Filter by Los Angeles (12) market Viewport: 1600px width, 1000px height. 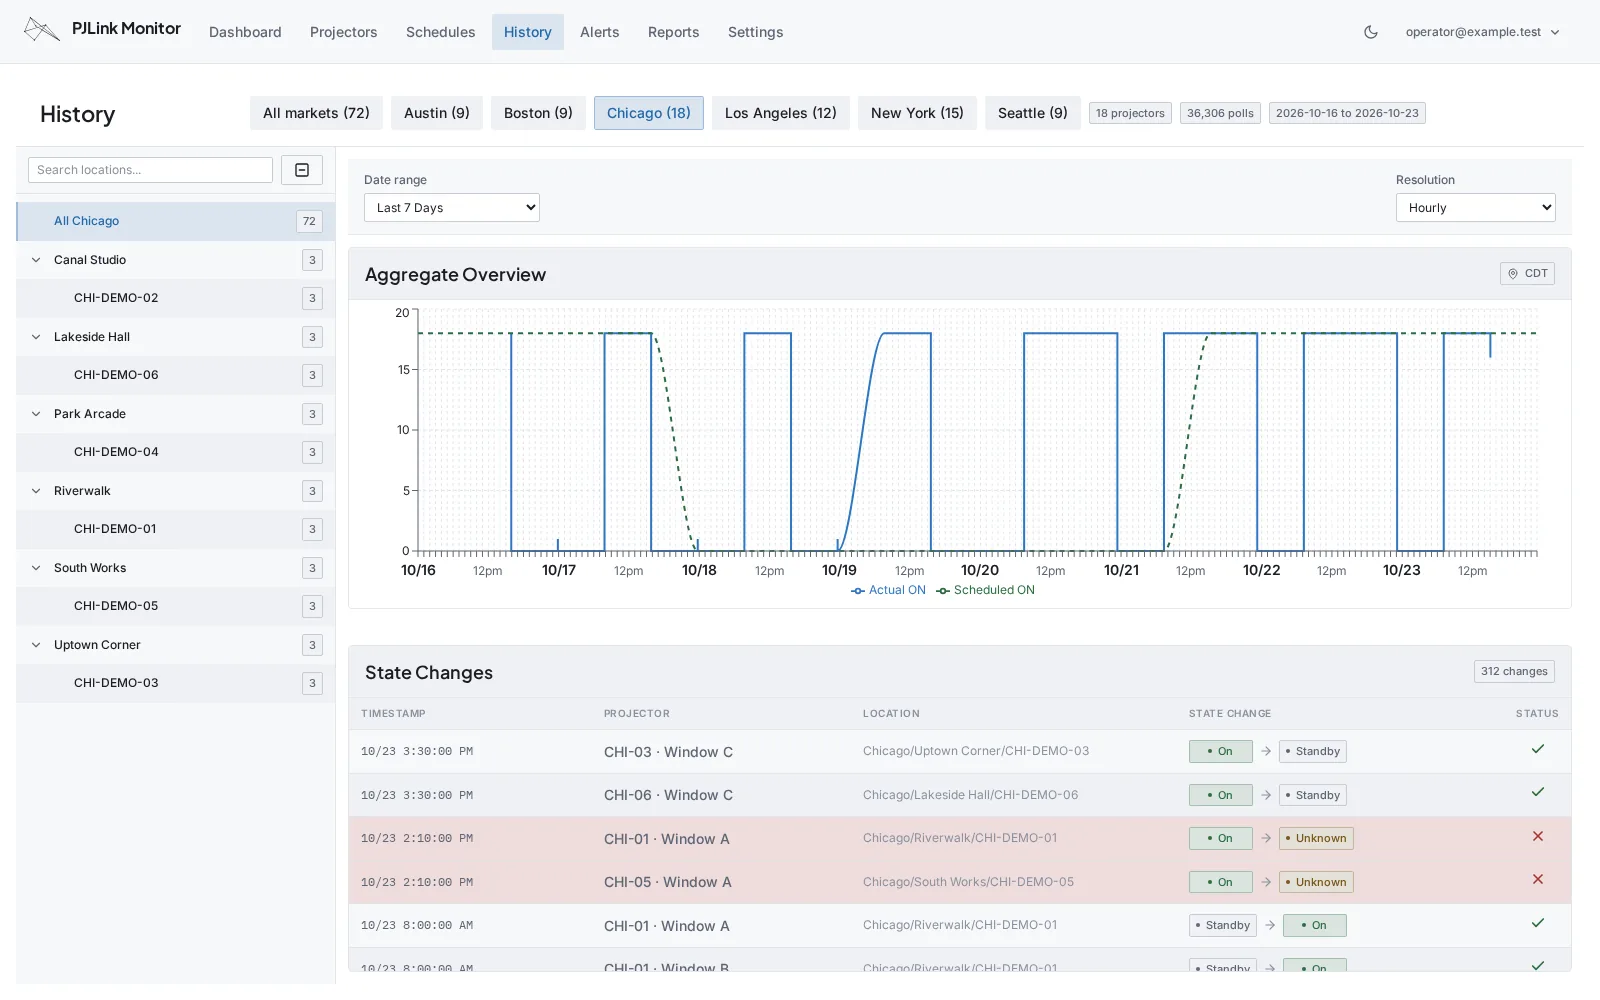pos(781,113)
